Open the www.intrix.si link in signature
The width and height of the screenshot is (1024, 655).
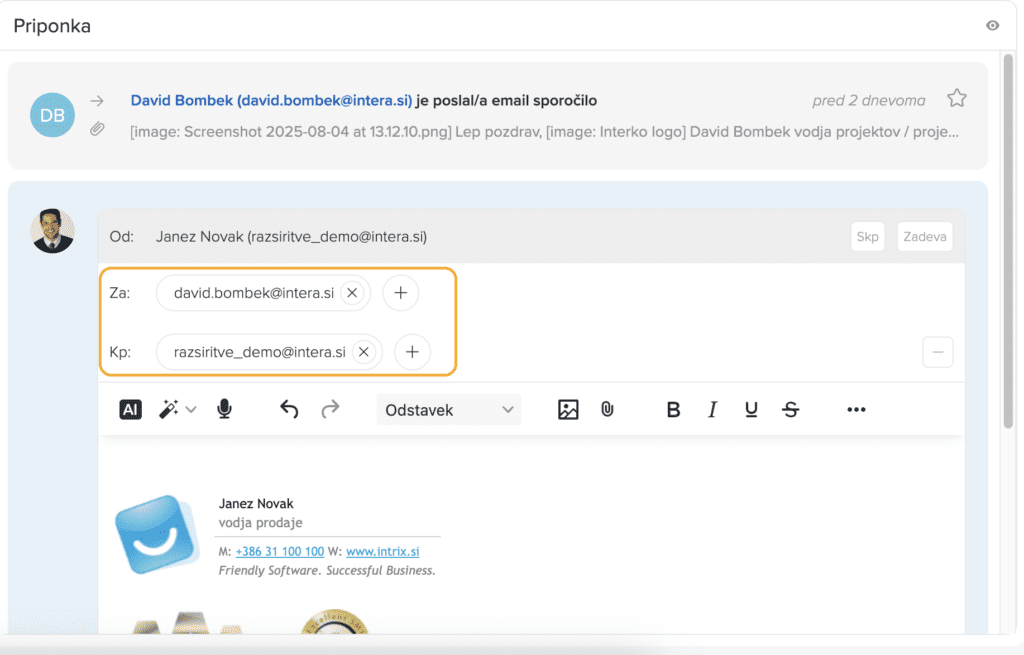tap(382, 551)
